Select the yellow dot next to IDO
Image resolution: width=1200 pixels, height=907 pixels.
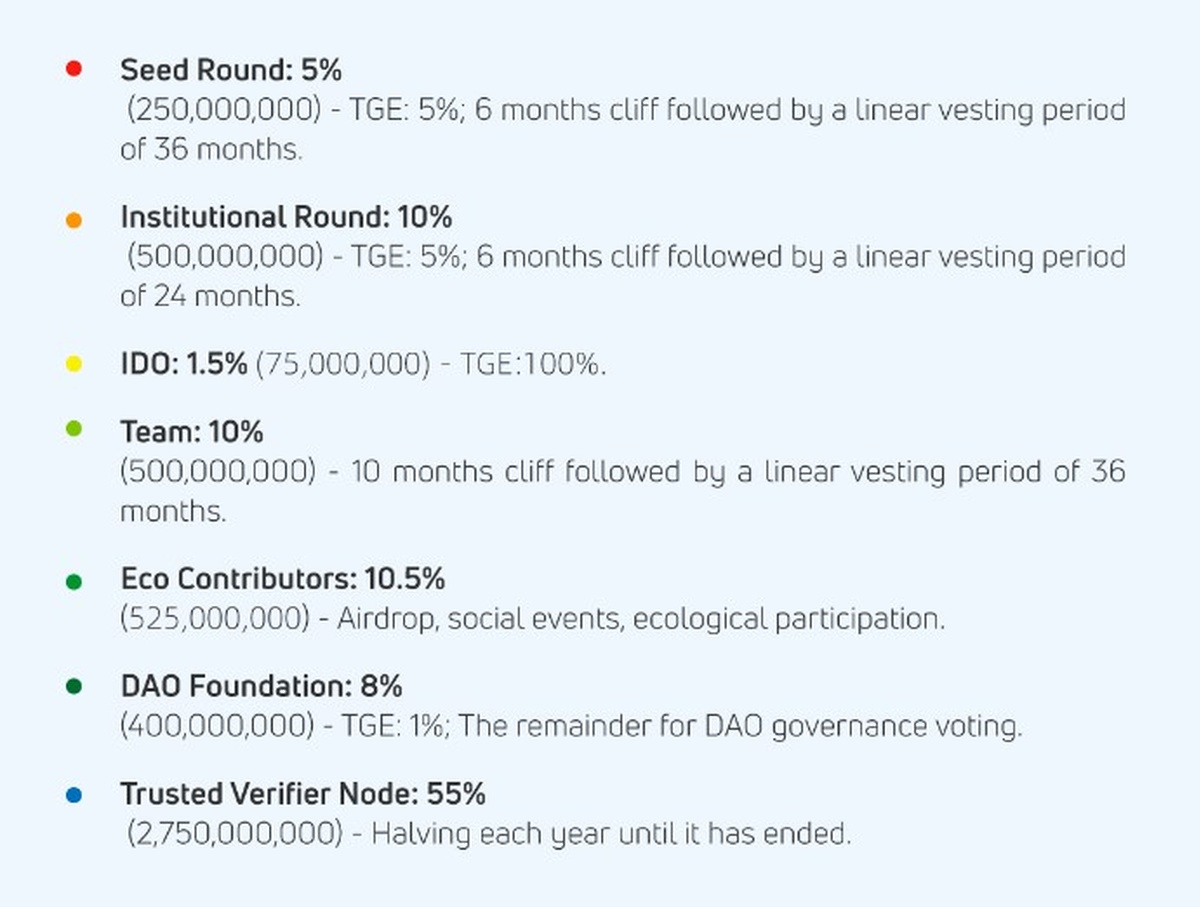coord(73,364)
